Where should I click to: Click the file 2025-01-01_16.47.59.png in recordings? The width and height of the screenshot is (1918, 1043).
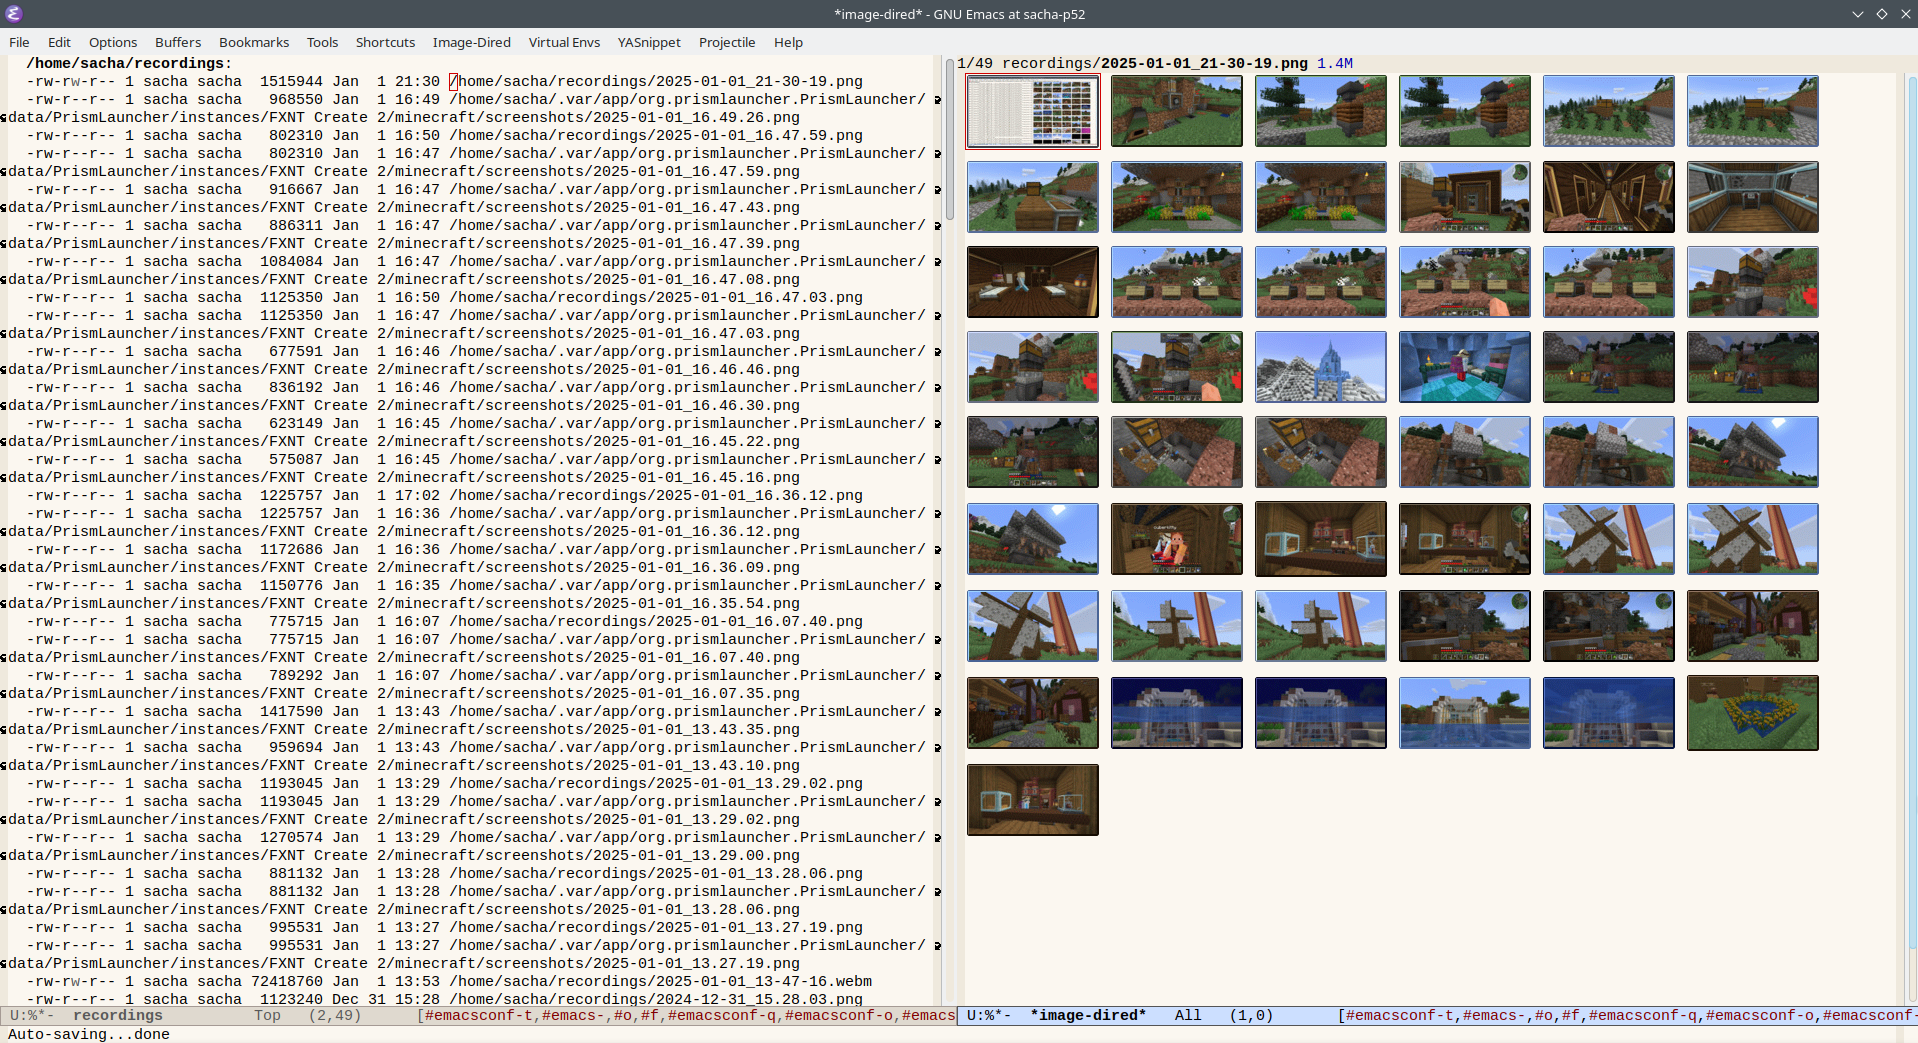coord(656,136)
